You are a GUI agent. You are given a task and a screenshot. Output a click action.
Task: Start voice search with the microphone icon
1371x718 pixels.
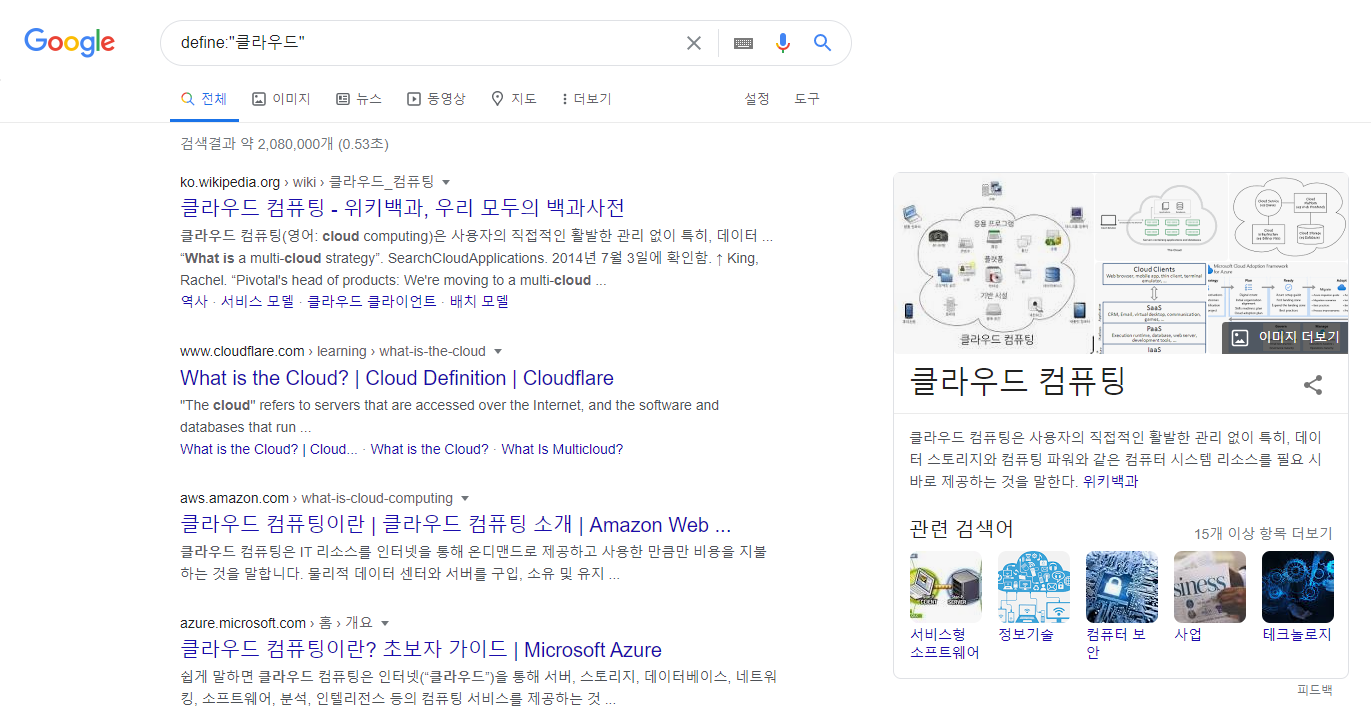(783, 43)
